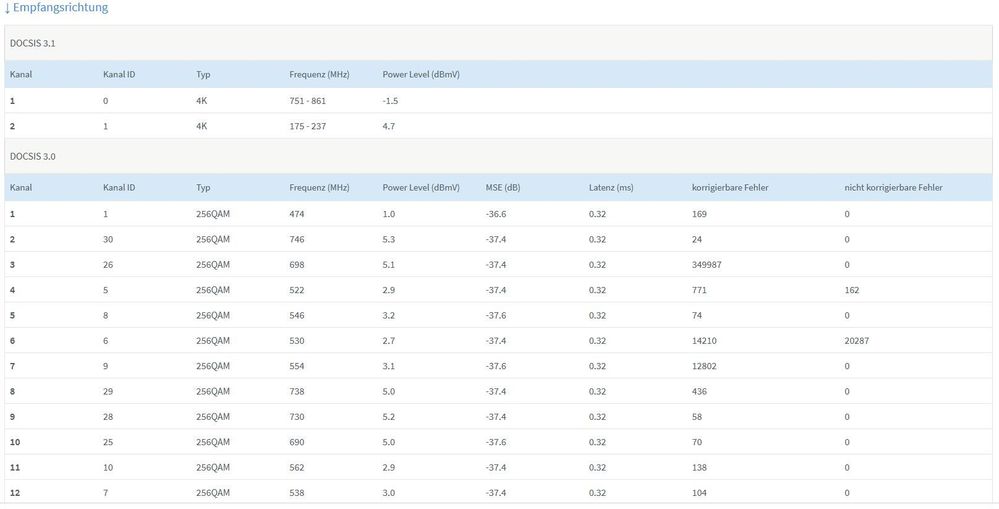The image size is (999, 509).
Task: Click frequency 738 cell
Action: [297, 391]
